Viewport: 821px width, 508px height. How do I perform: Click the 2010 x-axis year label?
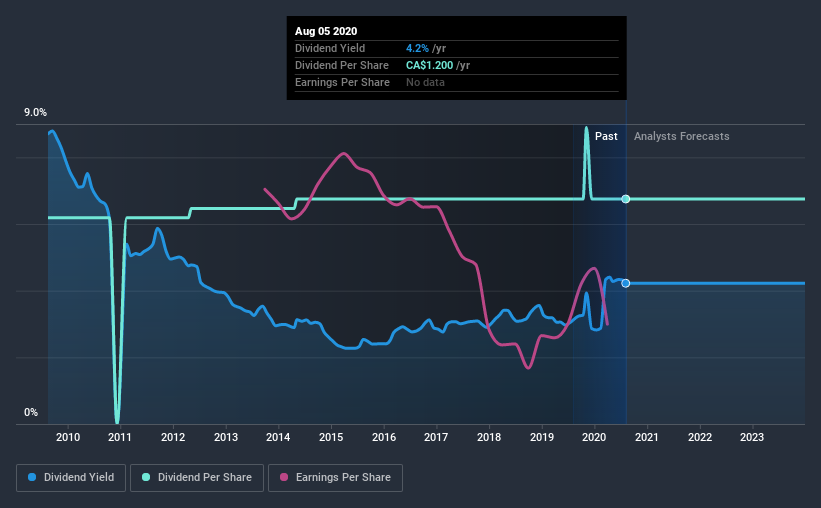pos(68,437)
